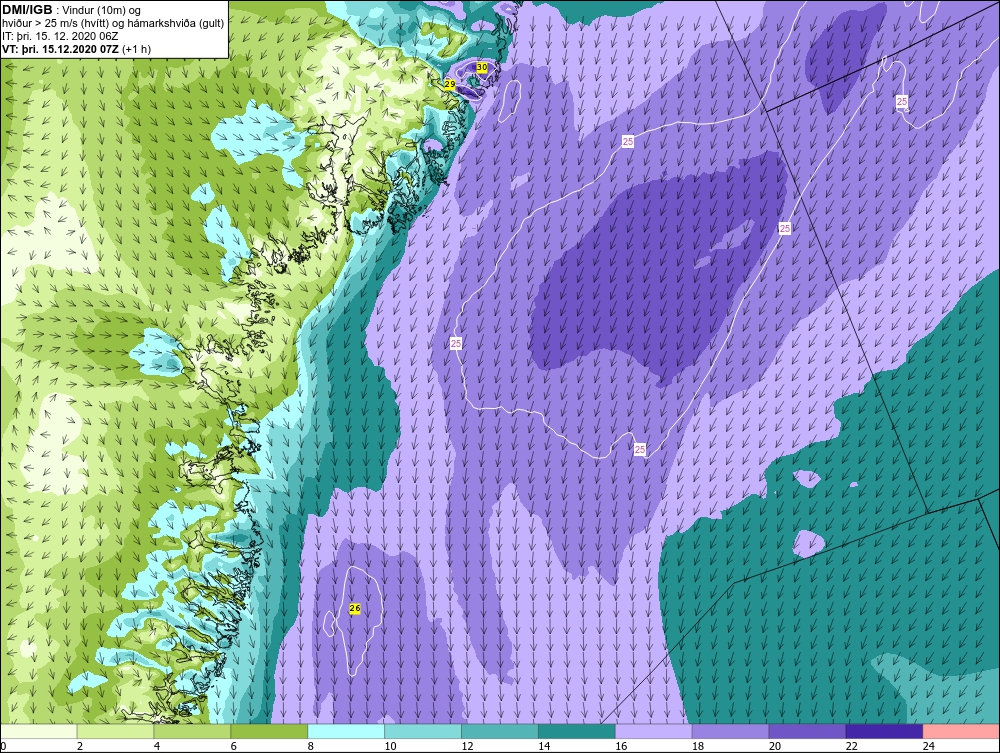Select the 0–2 m/s palest legend swatch
Viewport: 1000px width, 753px height.
(38, 731)
